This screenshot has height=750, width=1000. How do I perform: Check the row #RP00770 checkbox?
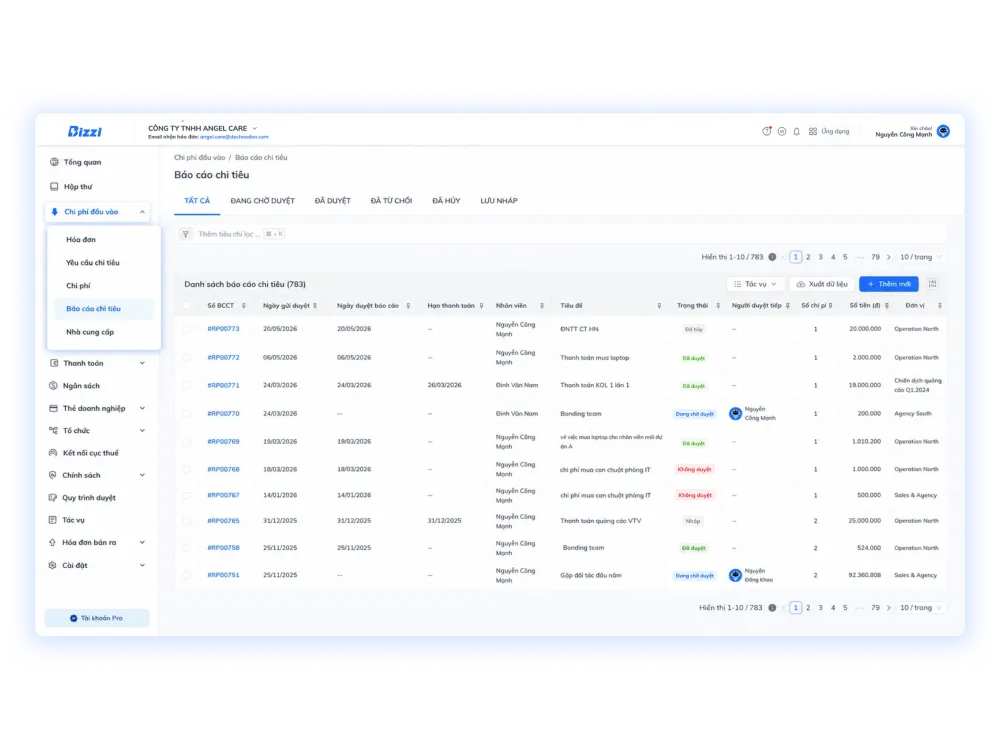[x=187, y=414]
